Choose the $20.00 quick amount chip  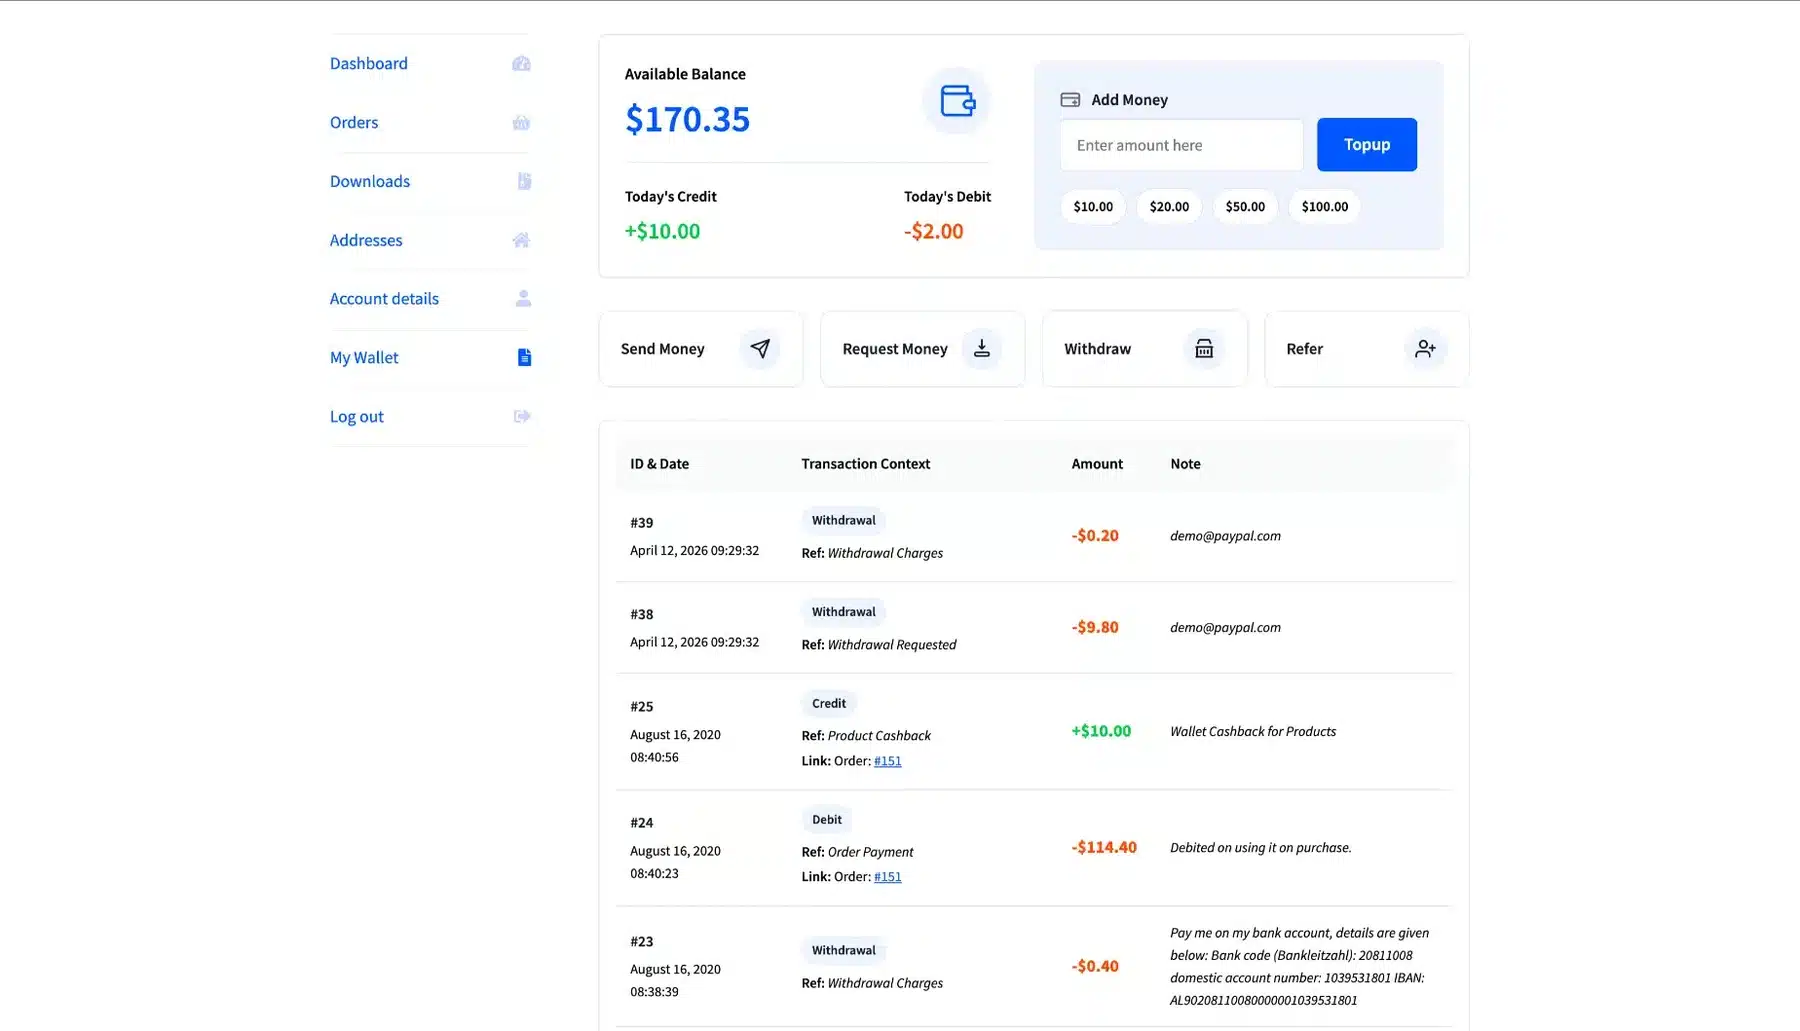pos(1169,206)
